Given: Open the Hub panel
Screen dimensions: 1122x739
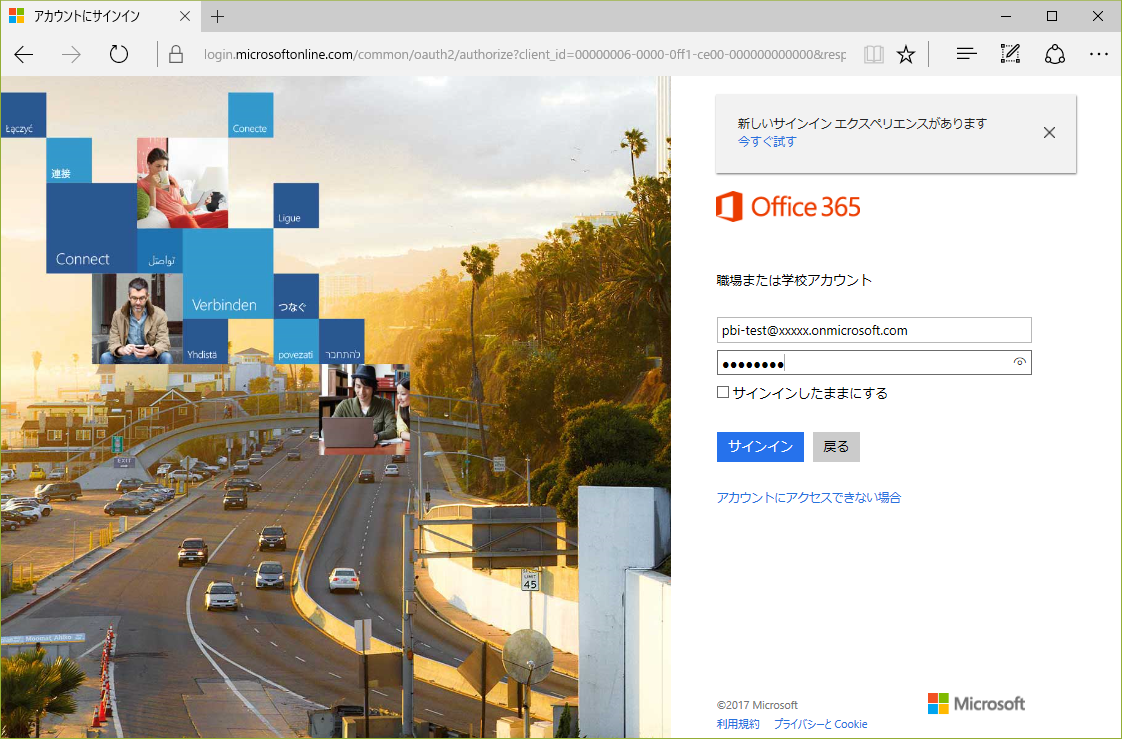Looking at the screenshot, I should click(x=966, y=54).
